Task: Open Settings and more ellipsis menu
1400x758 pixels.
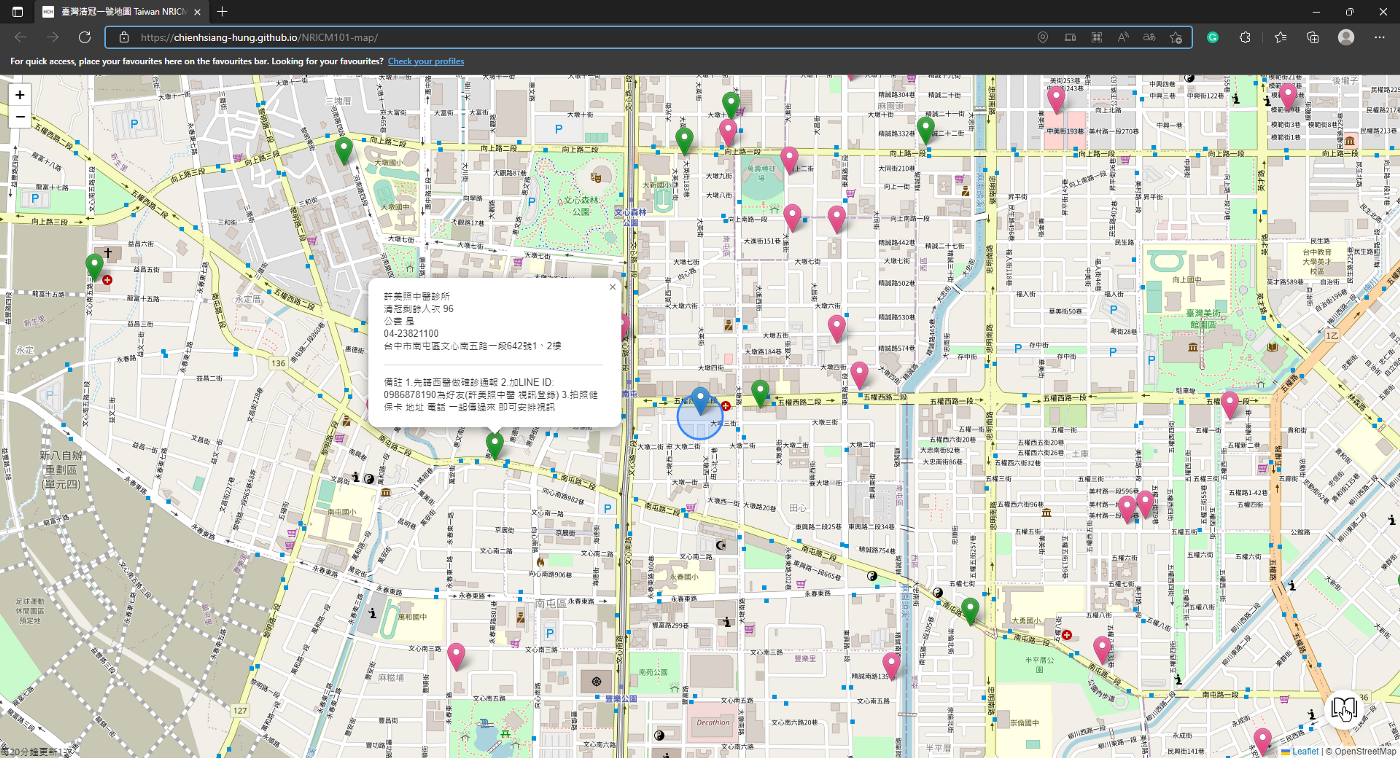Action: pos(1379,37)
